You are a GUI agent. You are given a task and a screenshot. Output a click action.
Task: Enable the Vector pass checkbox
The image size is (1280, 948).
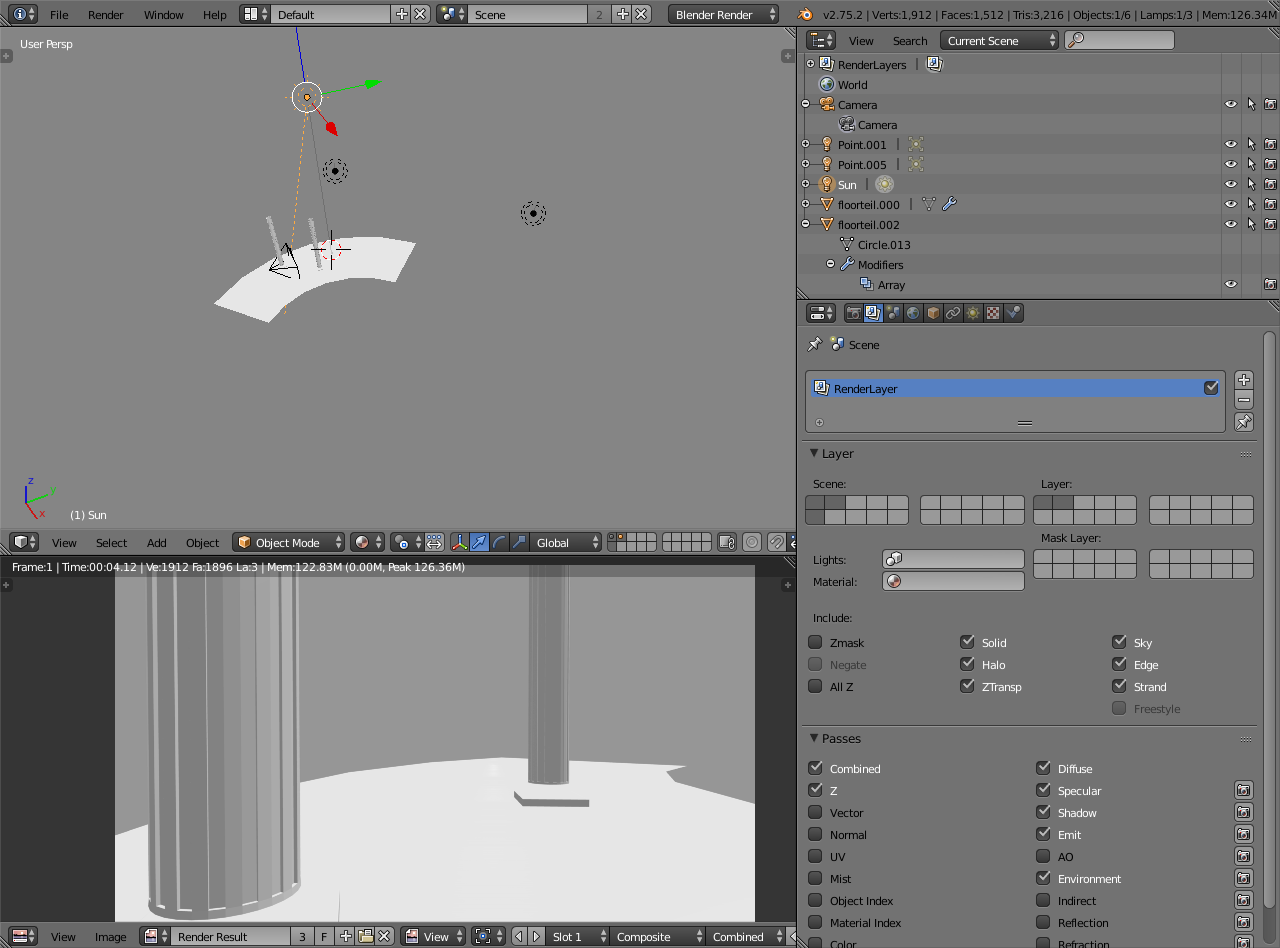pyautogui.click(x=815, y=812)
